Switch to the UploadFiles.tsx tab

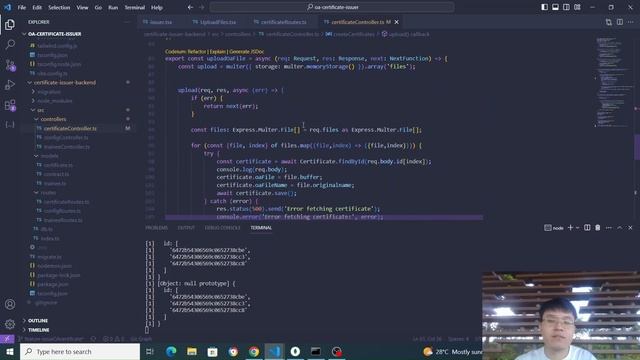[214, 22]
